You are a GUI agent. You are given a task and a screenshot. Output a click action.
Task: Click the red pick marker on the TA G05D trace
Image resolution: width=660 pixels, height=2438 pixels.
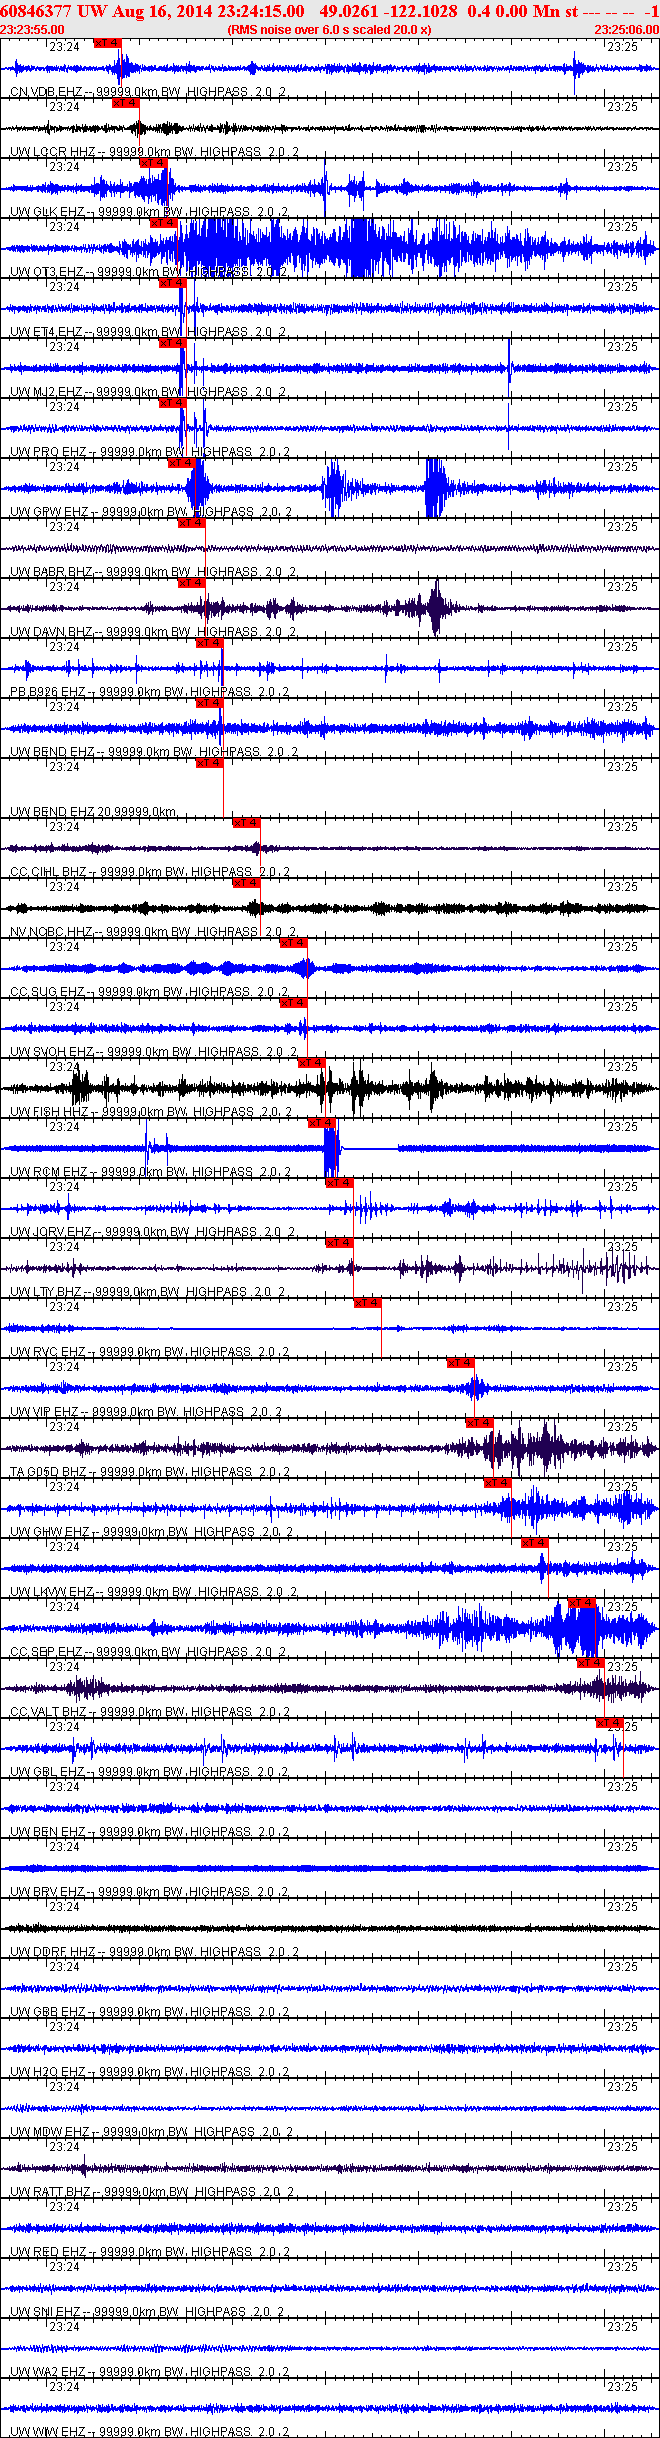click(479, 1423)
